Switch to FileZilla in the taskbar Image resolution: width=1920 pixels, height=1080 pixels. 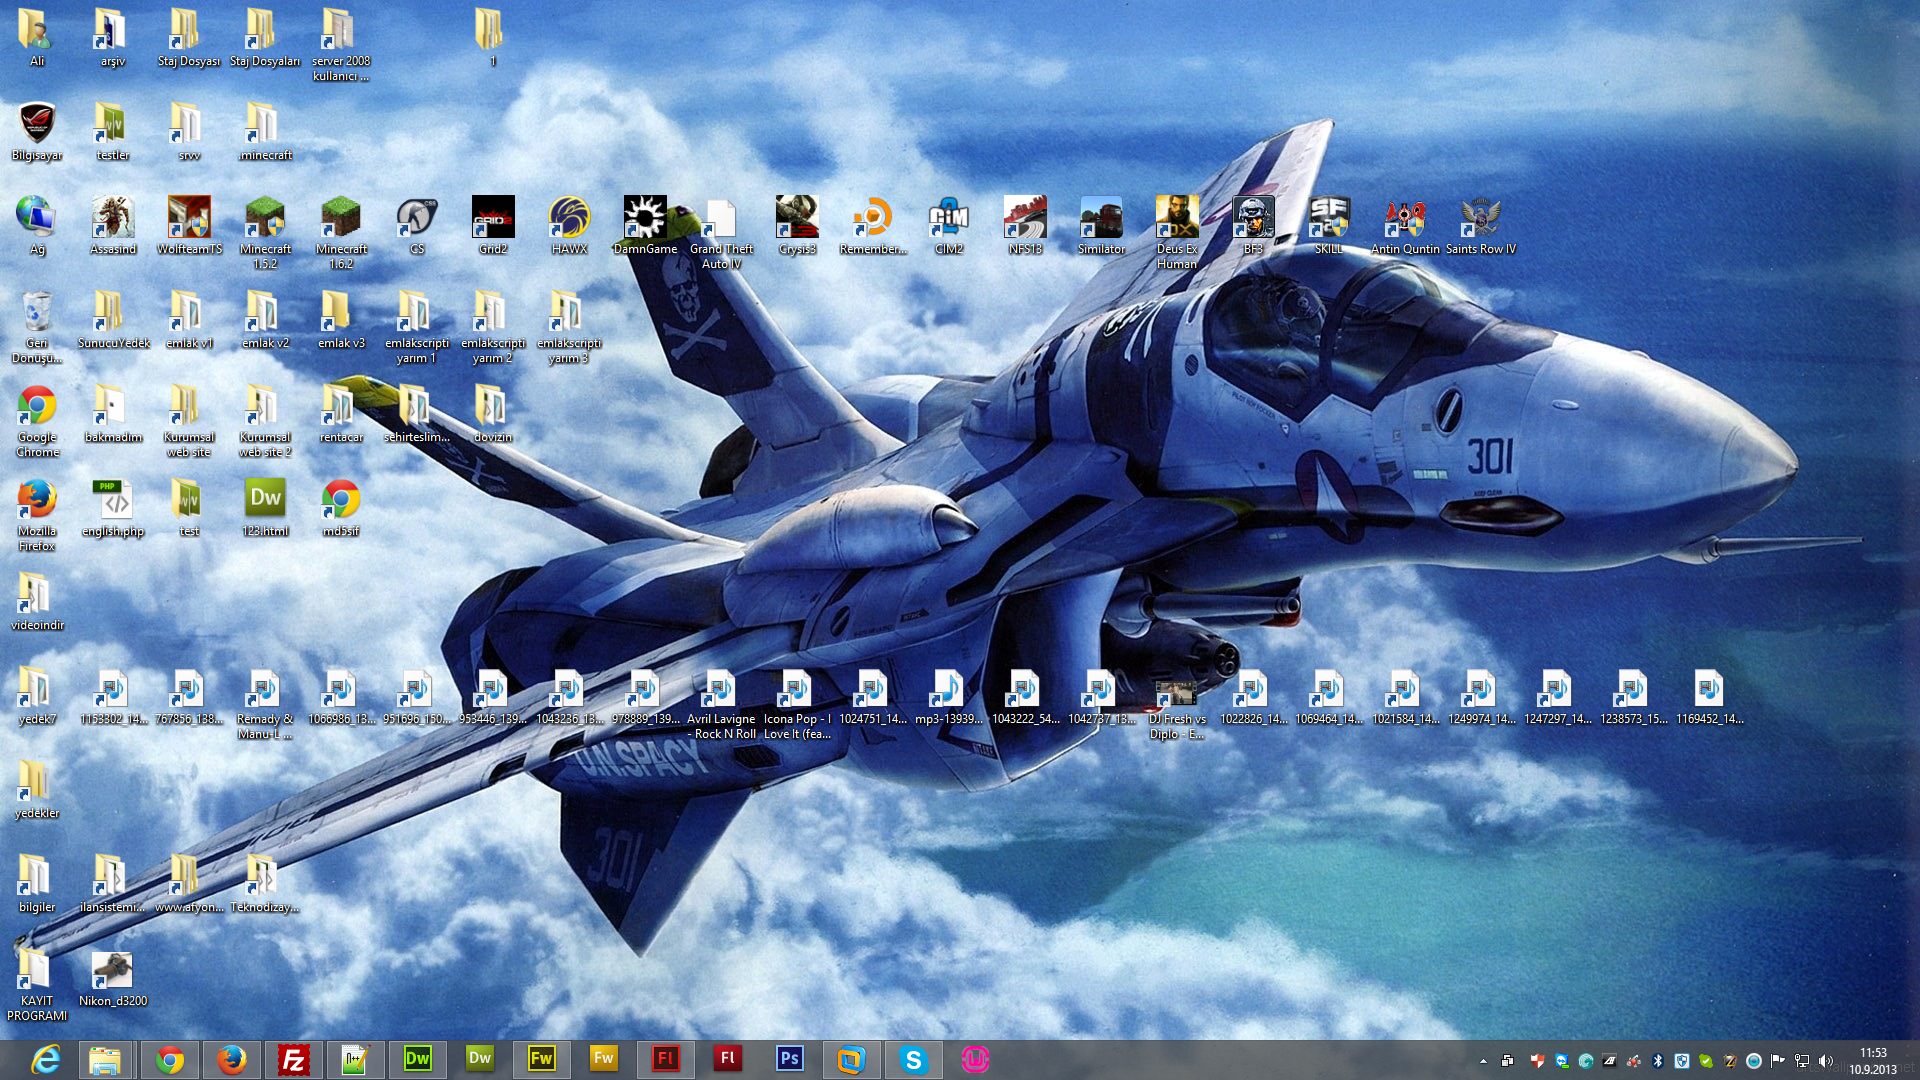click(293, 1059)
